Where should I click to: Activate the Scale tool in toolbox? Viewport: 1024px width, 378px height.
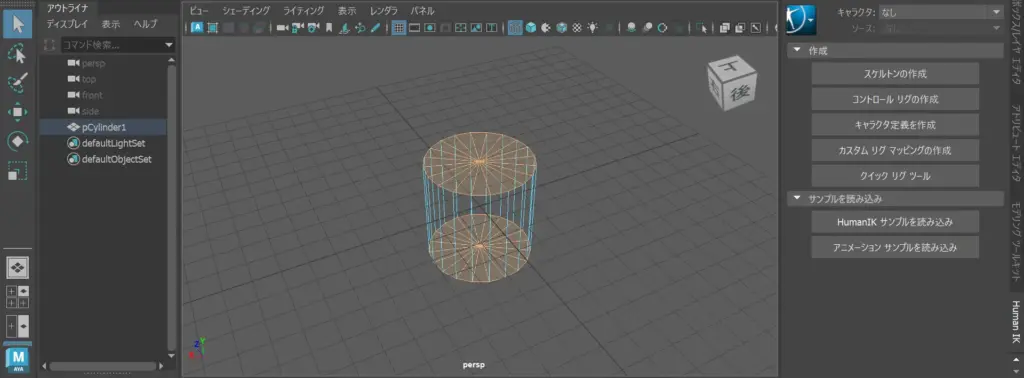coord(18,171)
